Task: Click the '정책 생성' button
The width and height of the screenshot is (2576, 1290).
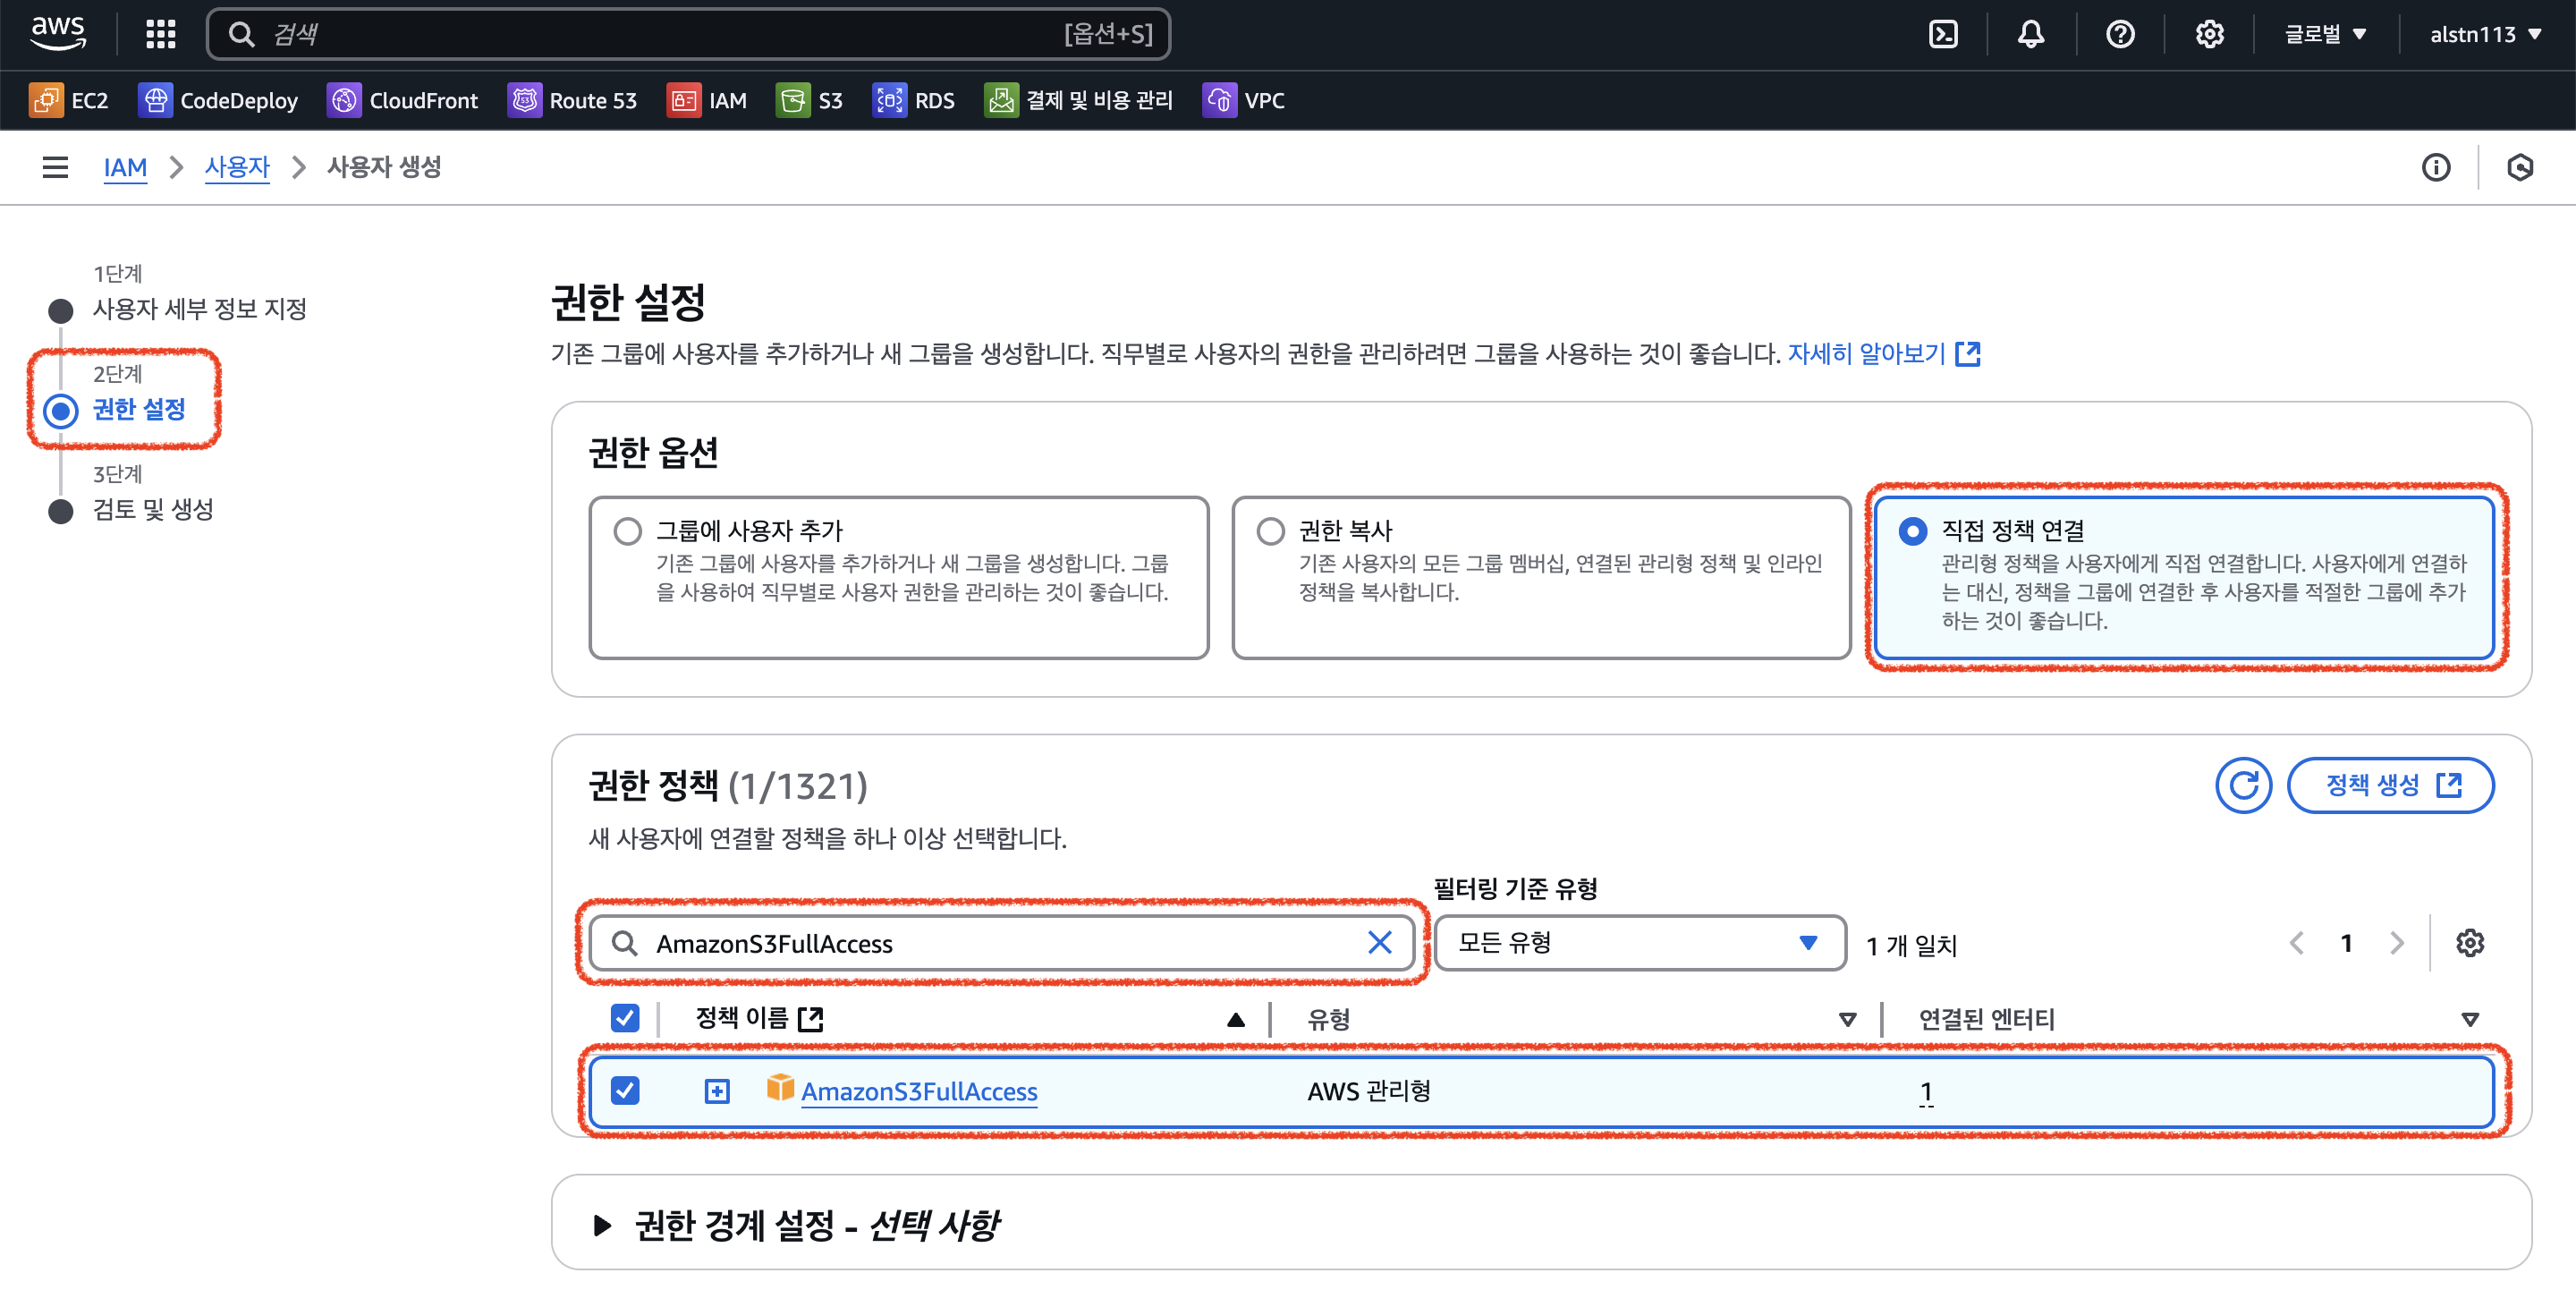Action: pos(2389,785)
